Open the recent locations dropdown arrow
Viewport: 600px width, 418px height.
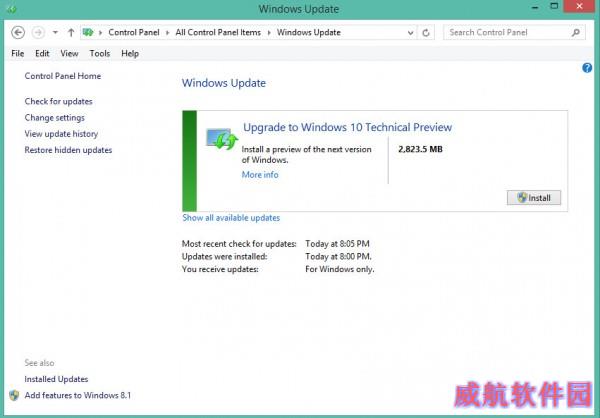pyautogui.click(x=55, y=33)
